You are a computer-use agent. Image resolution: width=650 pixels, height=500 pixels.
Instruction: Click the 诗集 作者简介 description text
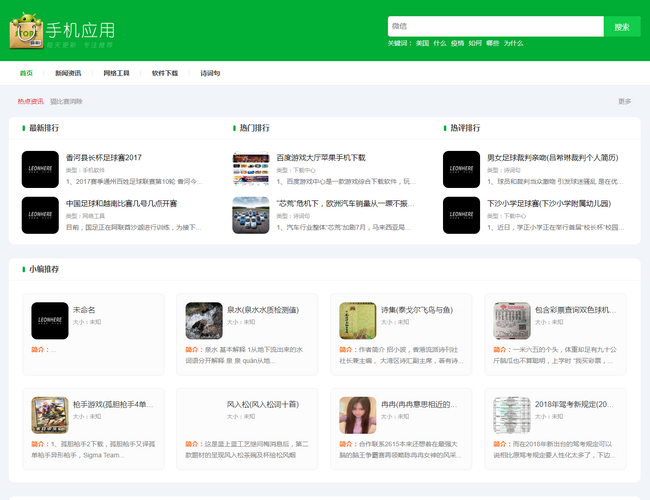401,355
